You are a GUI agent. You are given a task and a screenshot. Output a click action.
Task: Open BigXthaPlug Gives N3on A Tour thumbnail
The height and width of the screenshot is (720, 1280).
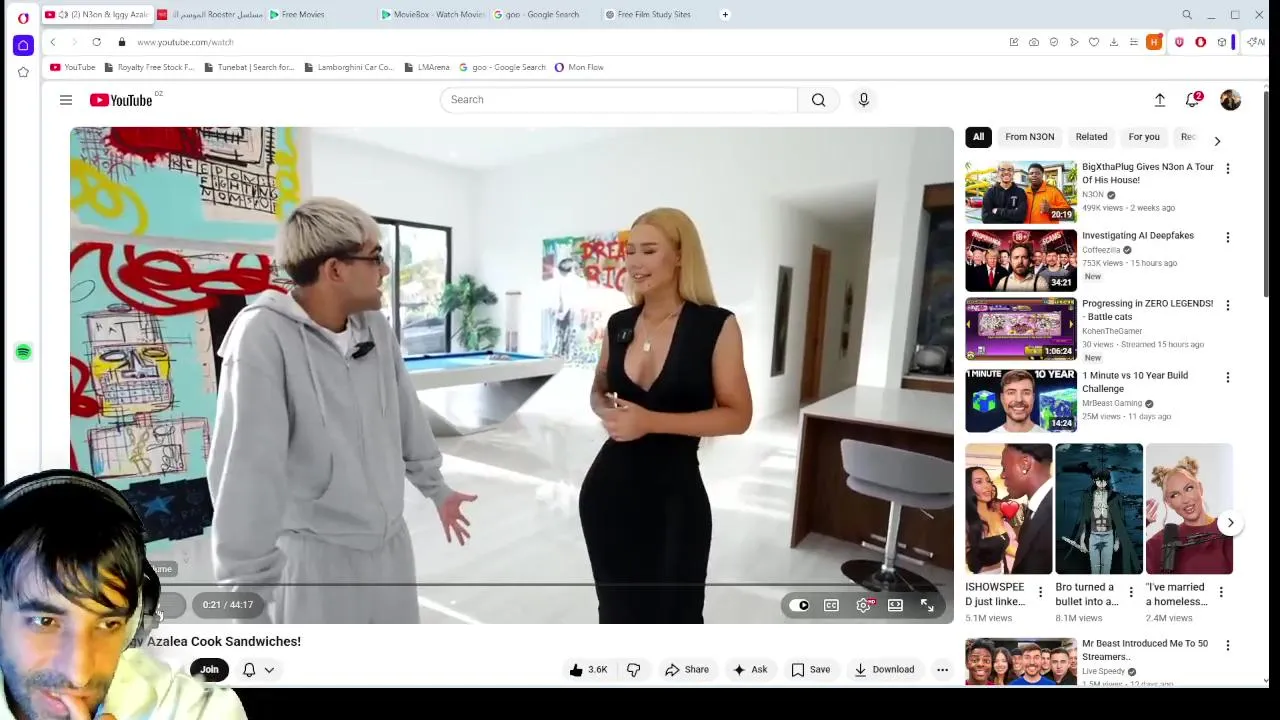(x=1020, y=191)
